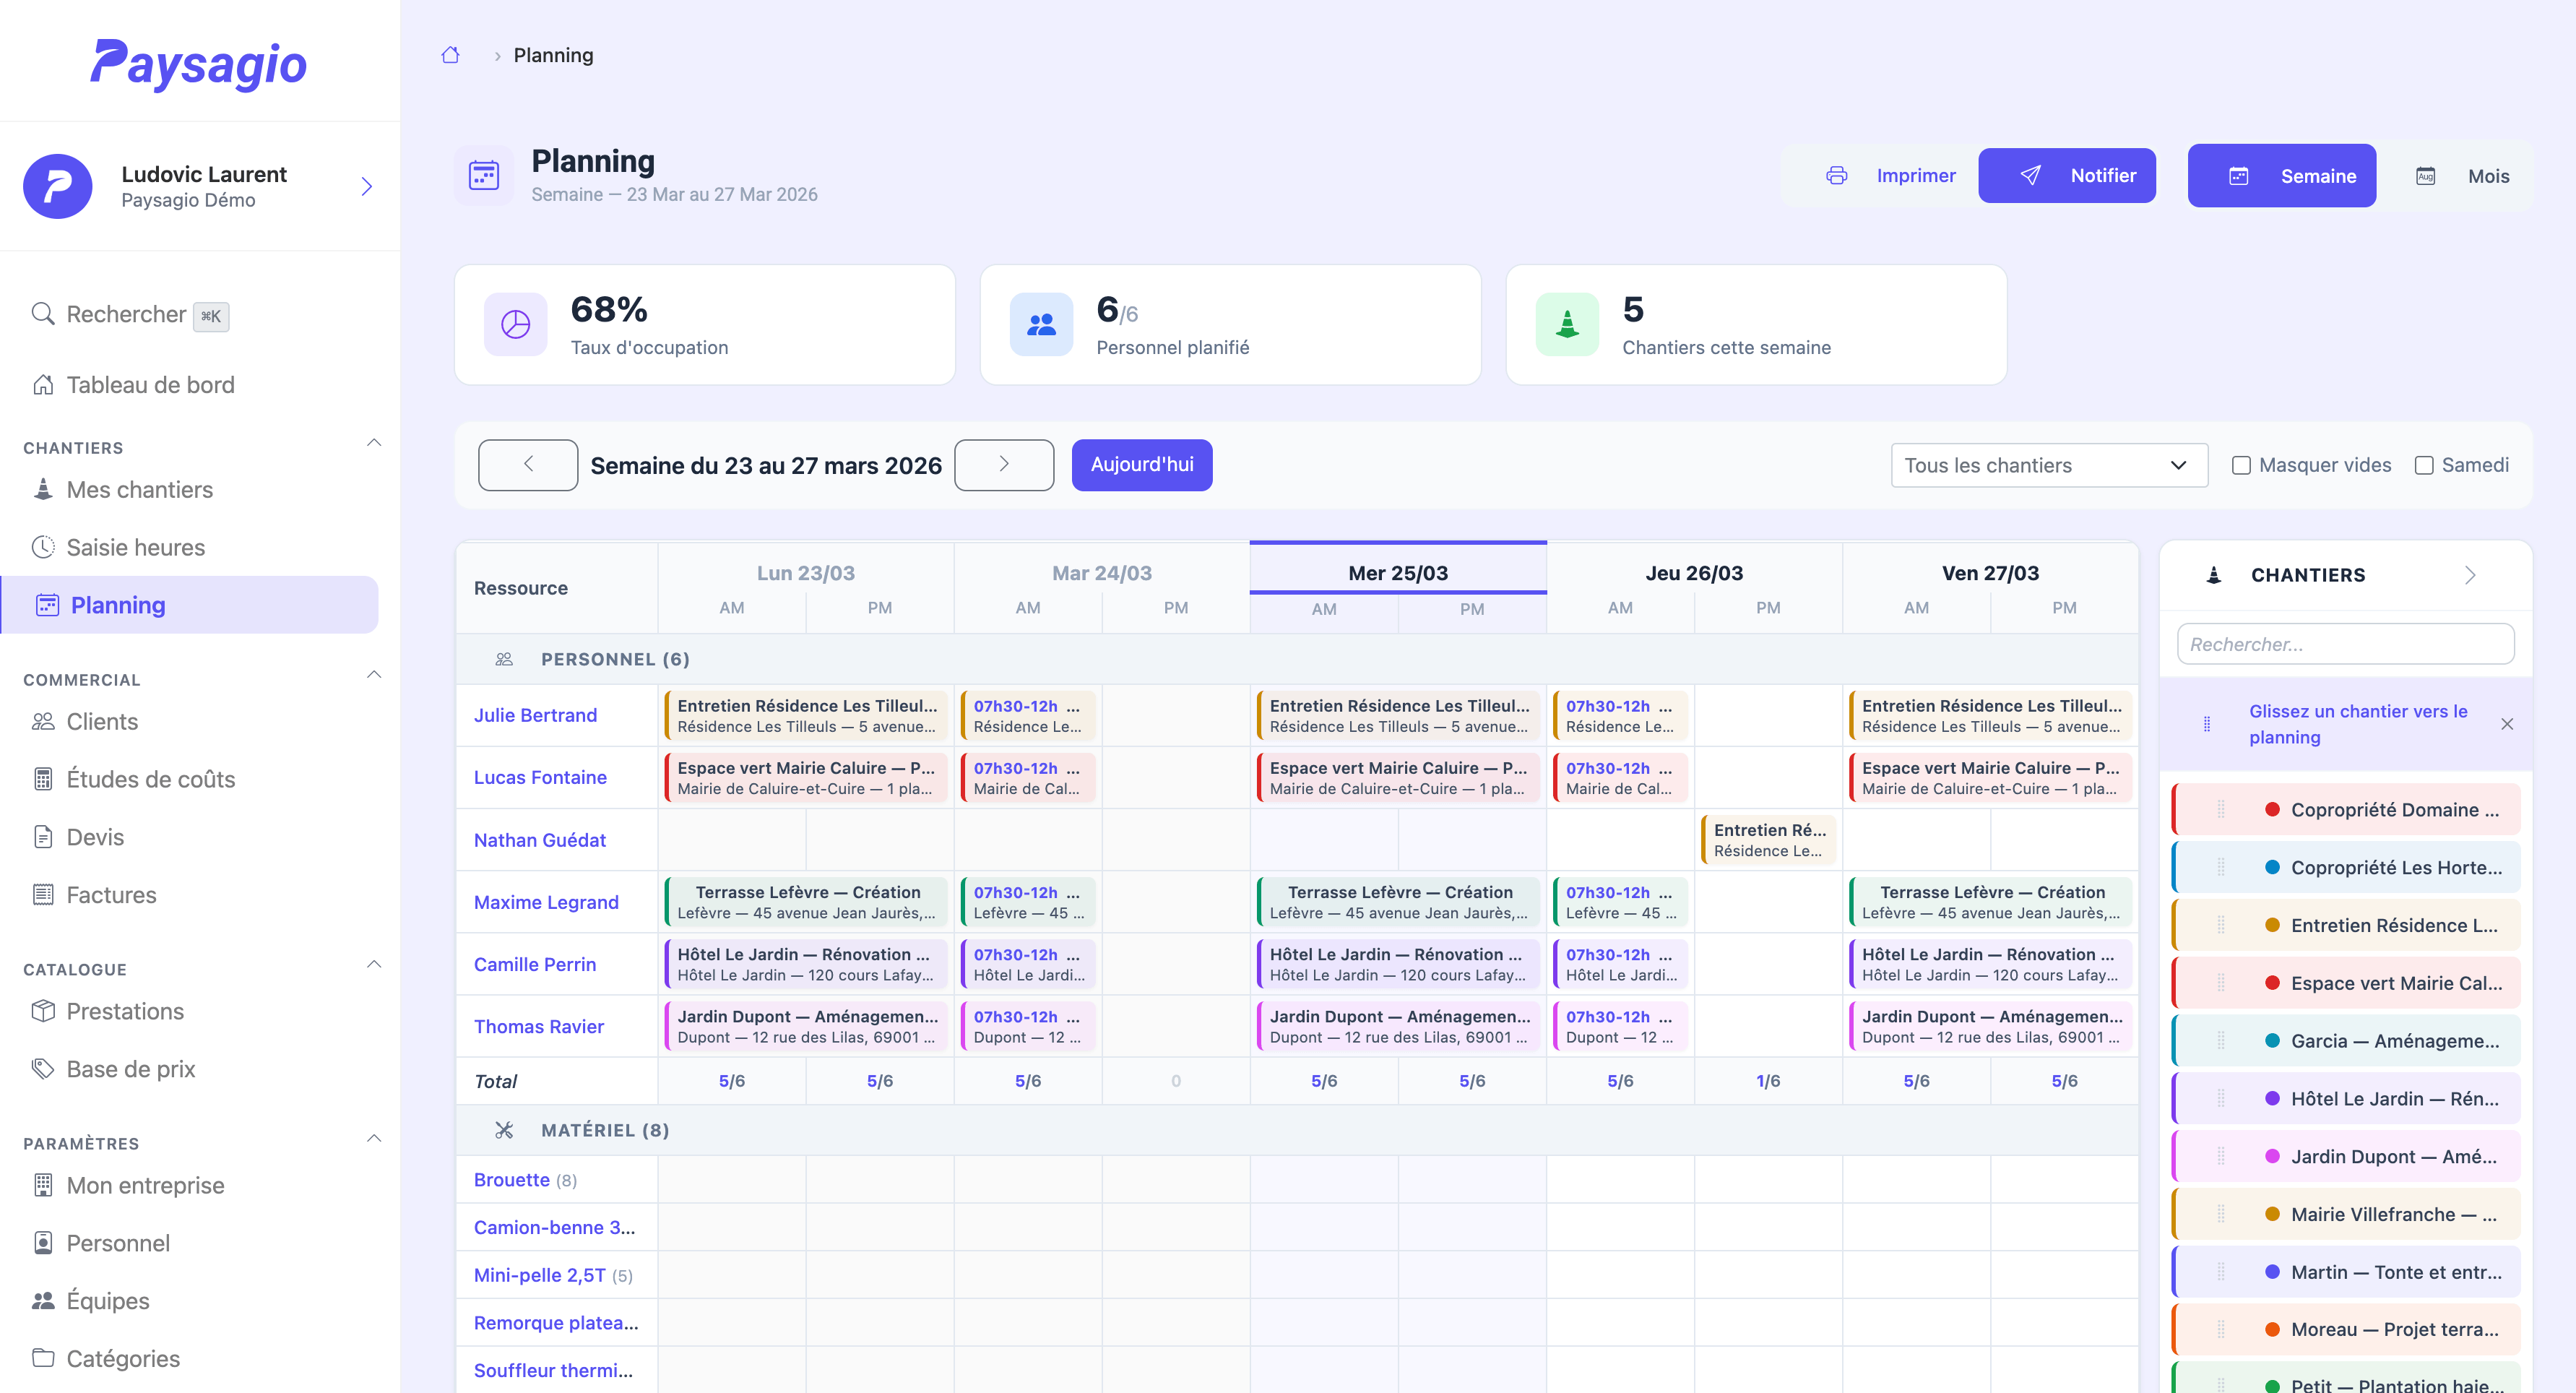Check the Samedi option
This screenshot has width=2576, height=1393.
click(x=2424, y=465)
